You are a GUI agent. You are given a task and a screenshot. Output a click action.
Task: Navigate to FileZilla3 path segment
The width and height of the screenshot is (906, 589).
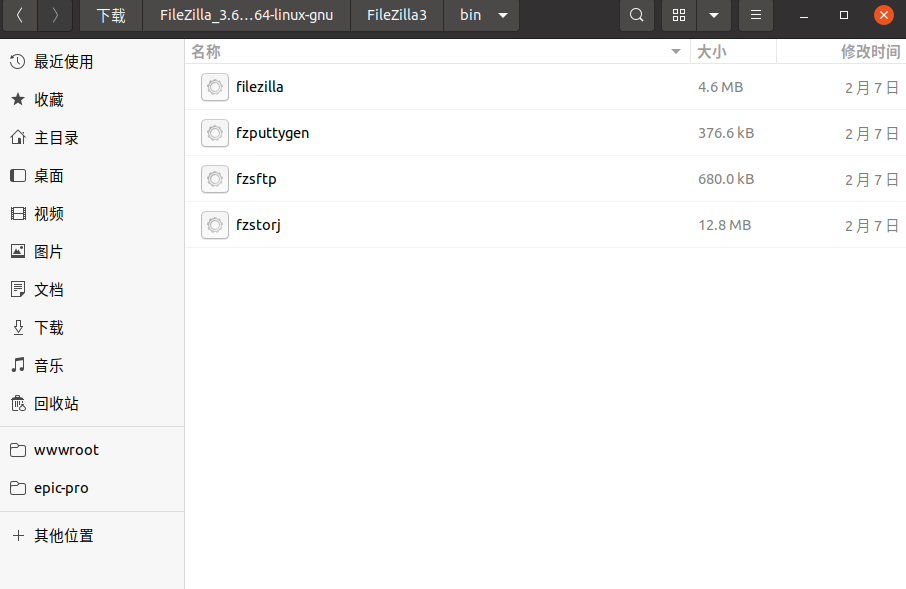pos(397,15)
